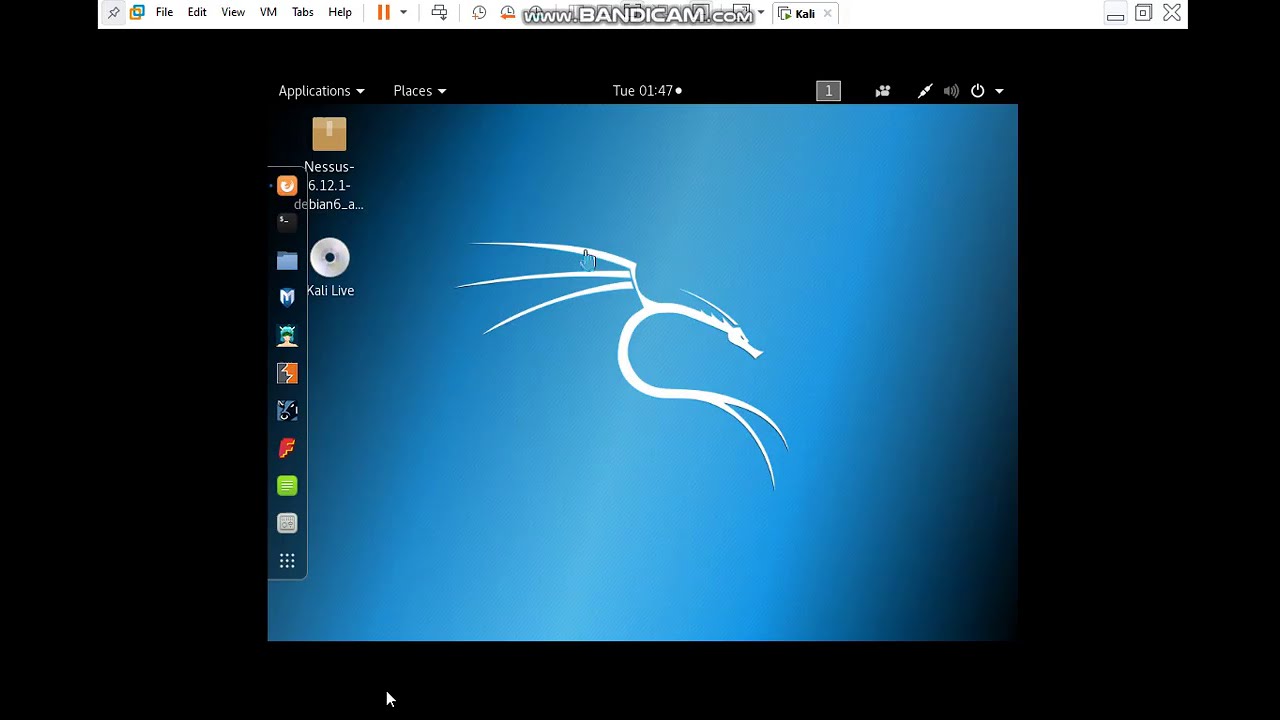This screenshot has height=720, width=1280.
Task: Open Faraday red F dock icon
Action: point(287,448)
